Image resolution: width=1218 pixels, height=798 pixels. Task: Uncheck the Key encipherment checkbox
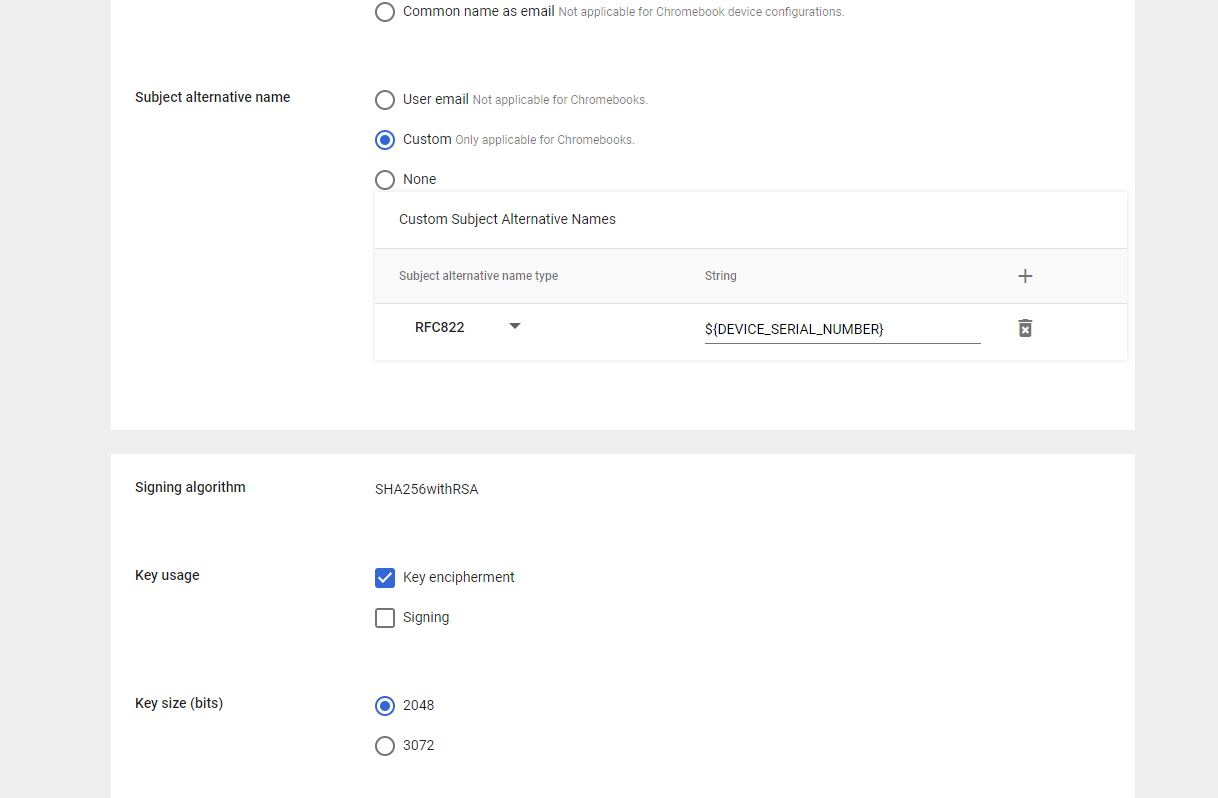click(x=385, y=578)
